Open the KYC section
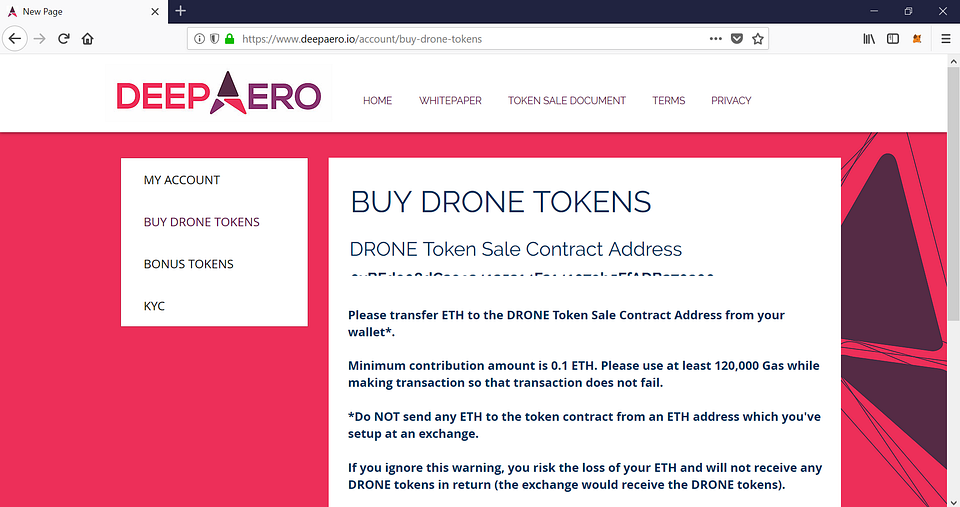 (x=154, y=306)
